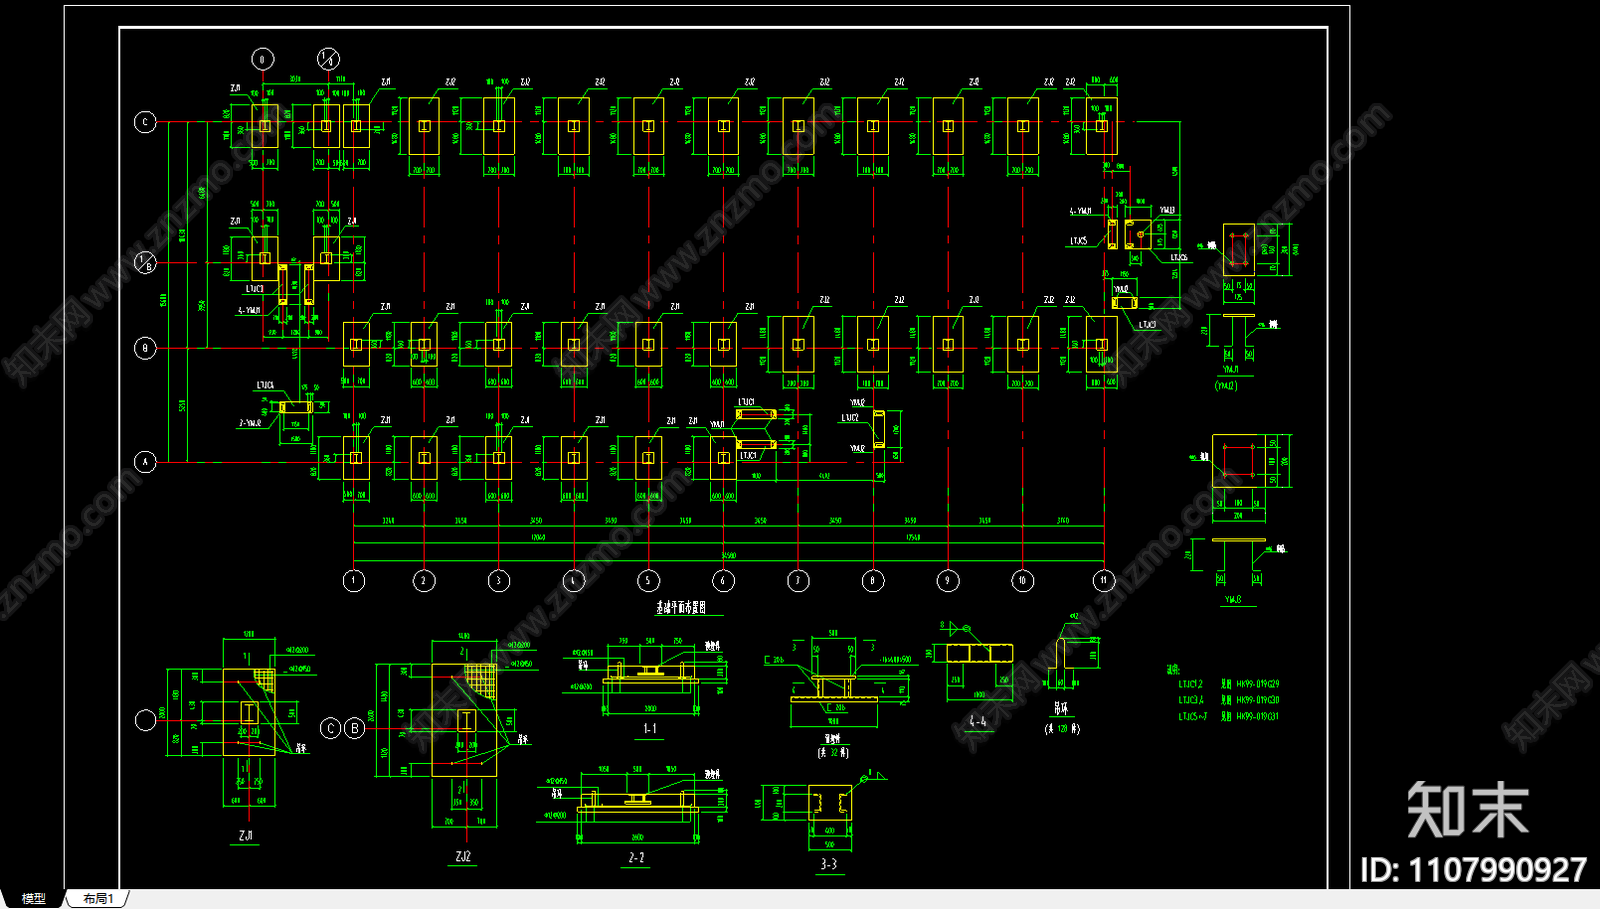Click the YMJ3 detail label
Screen dimensions: 1600x909
pyautogui.click(x=1233, y=600)
